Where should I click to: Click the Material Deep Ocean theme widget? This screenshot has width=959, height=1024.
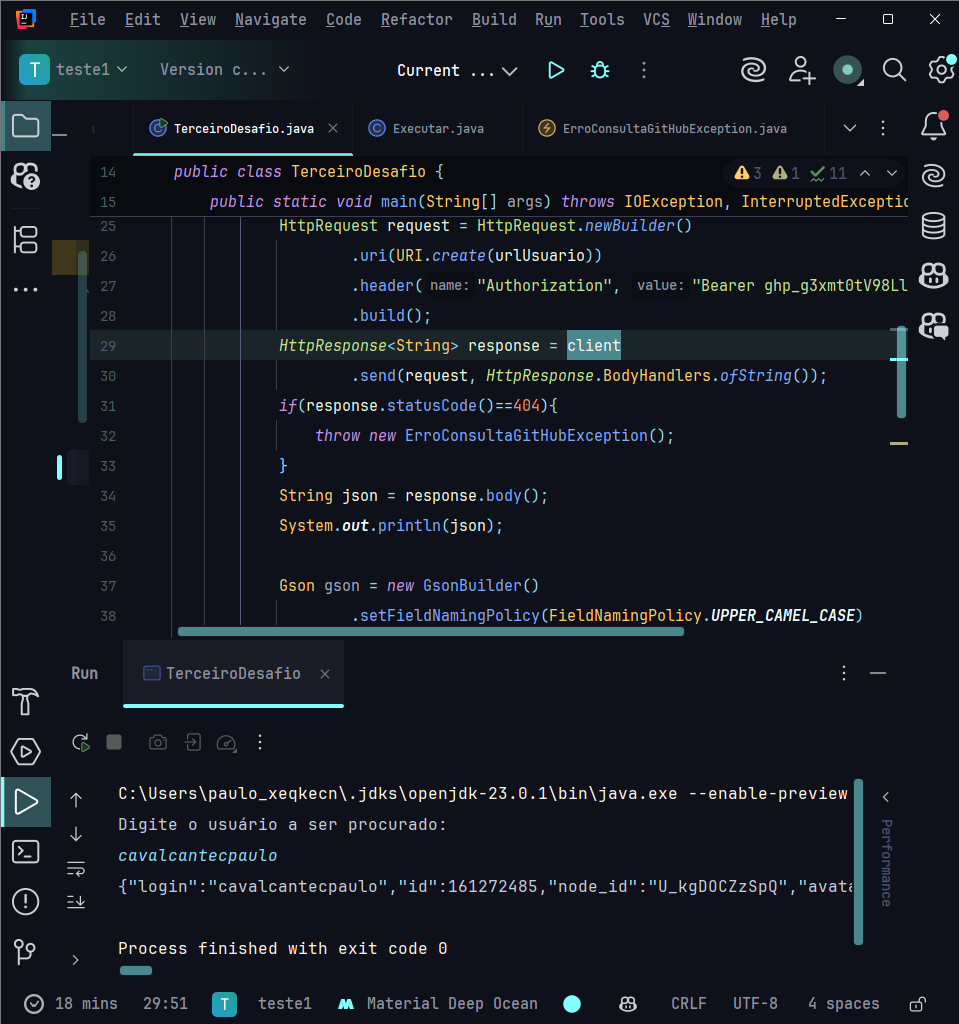[x=438, y=1004]
